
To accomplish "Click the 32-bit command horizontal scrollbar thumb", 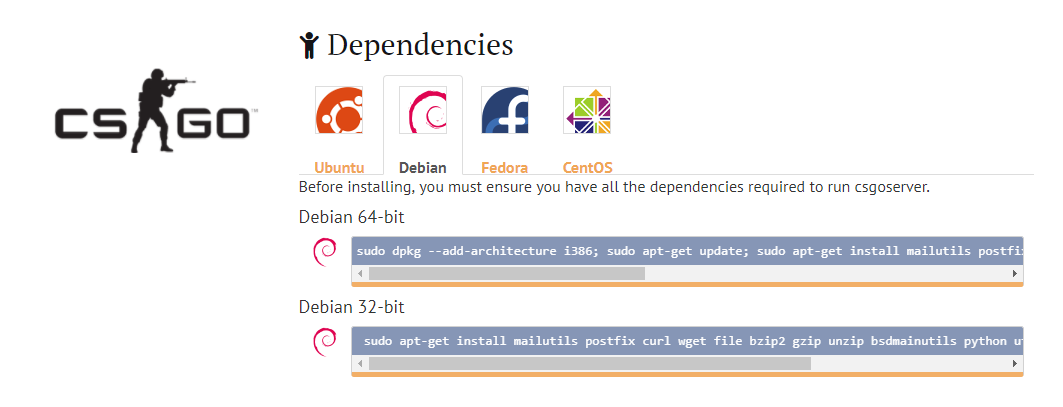I will tap(590, 364).
